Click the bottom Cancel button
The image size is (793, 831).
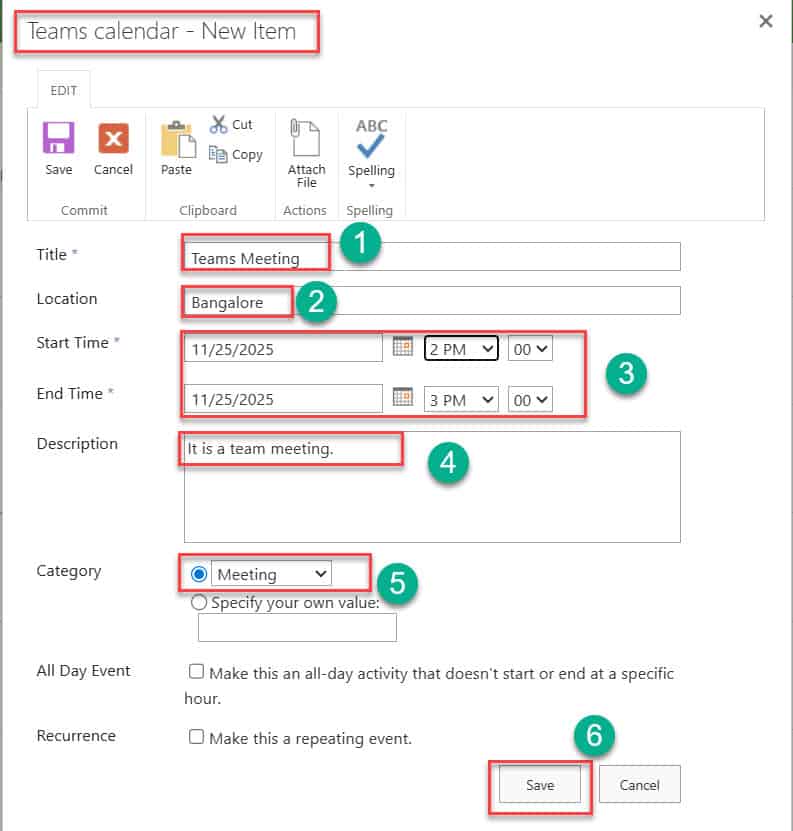pos(640,784)
